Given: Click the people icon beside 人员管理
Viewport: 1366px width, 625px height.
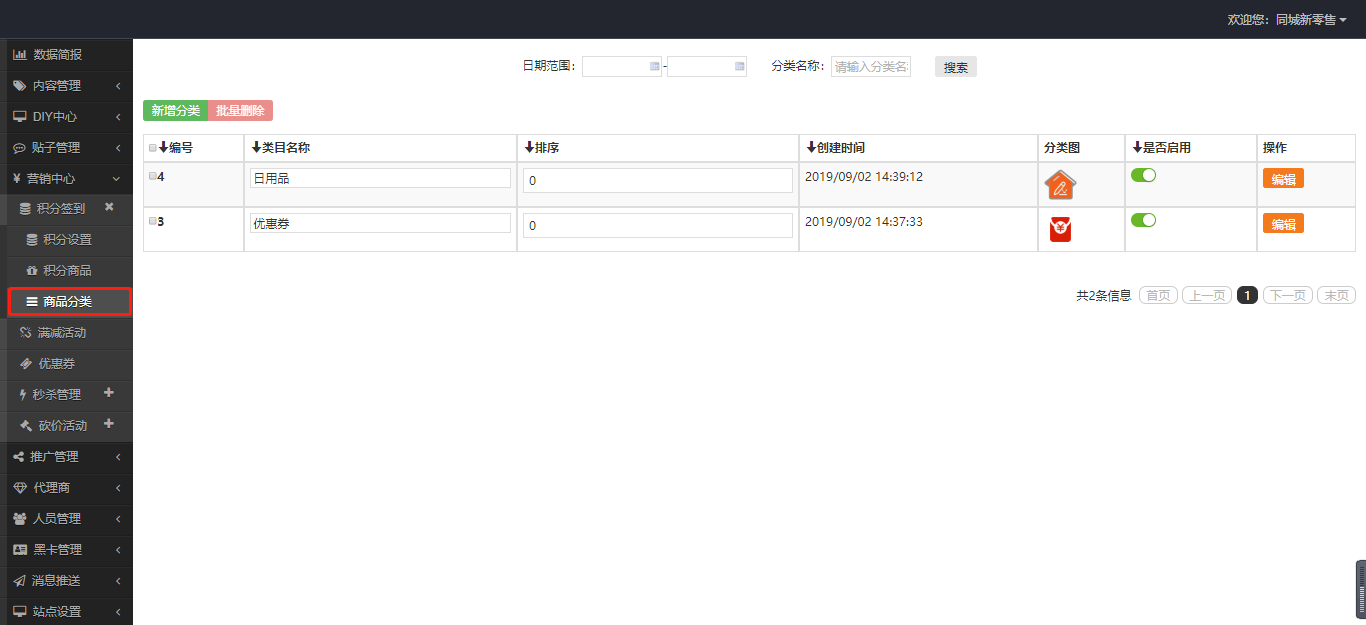Looking at the screenshot, I should point(20,519).
